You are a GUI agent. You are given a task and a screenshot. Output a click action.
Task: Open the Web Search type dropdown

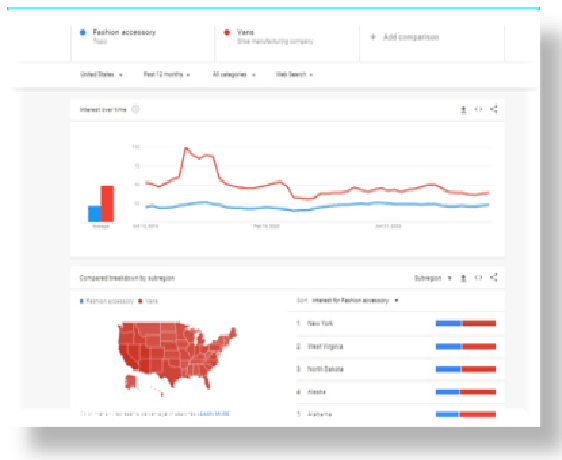tap(294, 75)
